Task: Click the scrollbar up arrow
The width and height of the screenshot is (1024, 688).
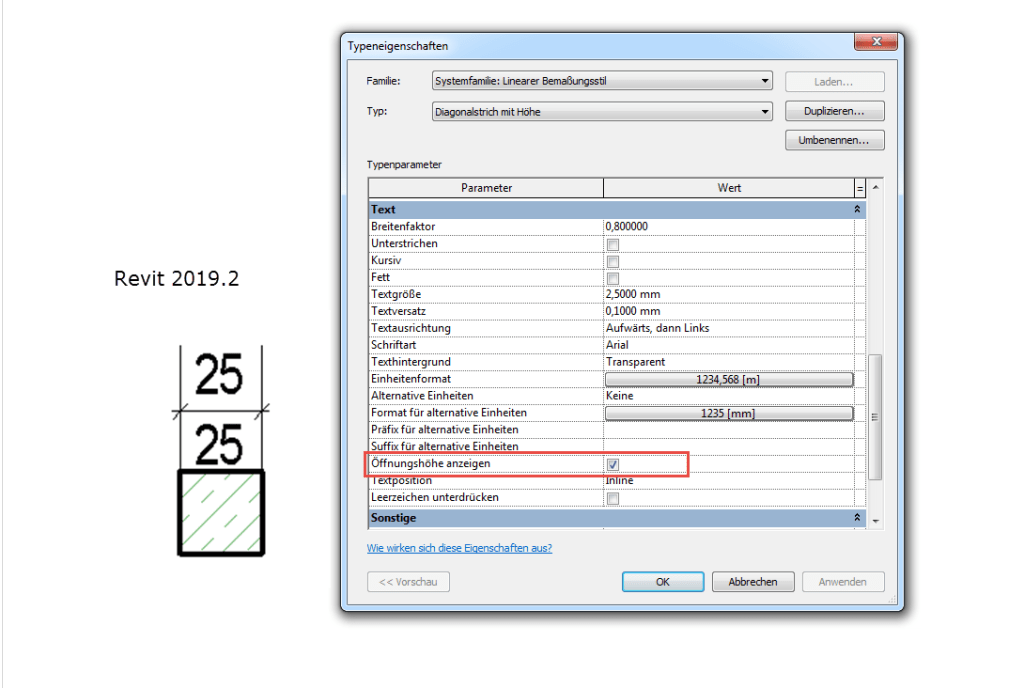Action: point(877,188)
